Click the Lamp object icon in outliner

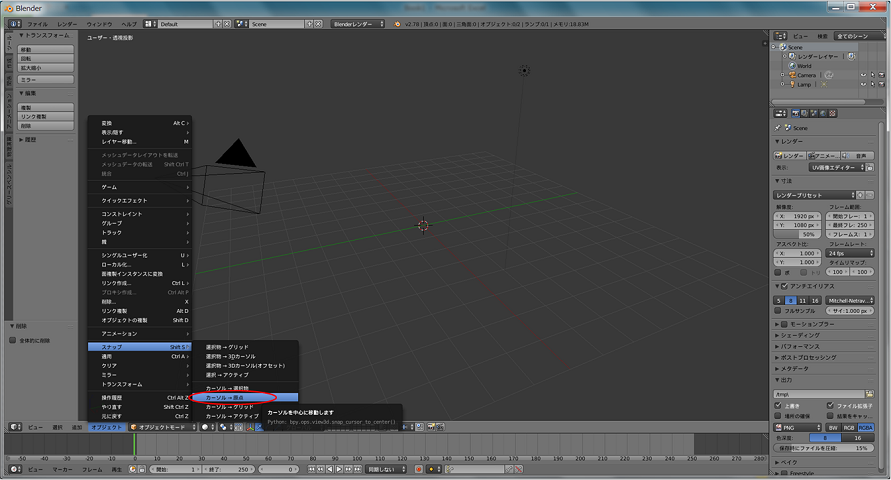click(790, 84)
